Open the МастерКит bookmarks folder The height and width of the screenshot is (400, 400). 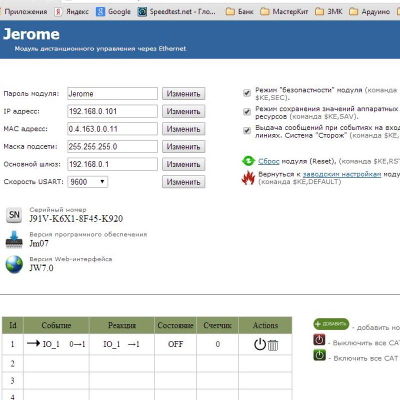pos(284,12)
